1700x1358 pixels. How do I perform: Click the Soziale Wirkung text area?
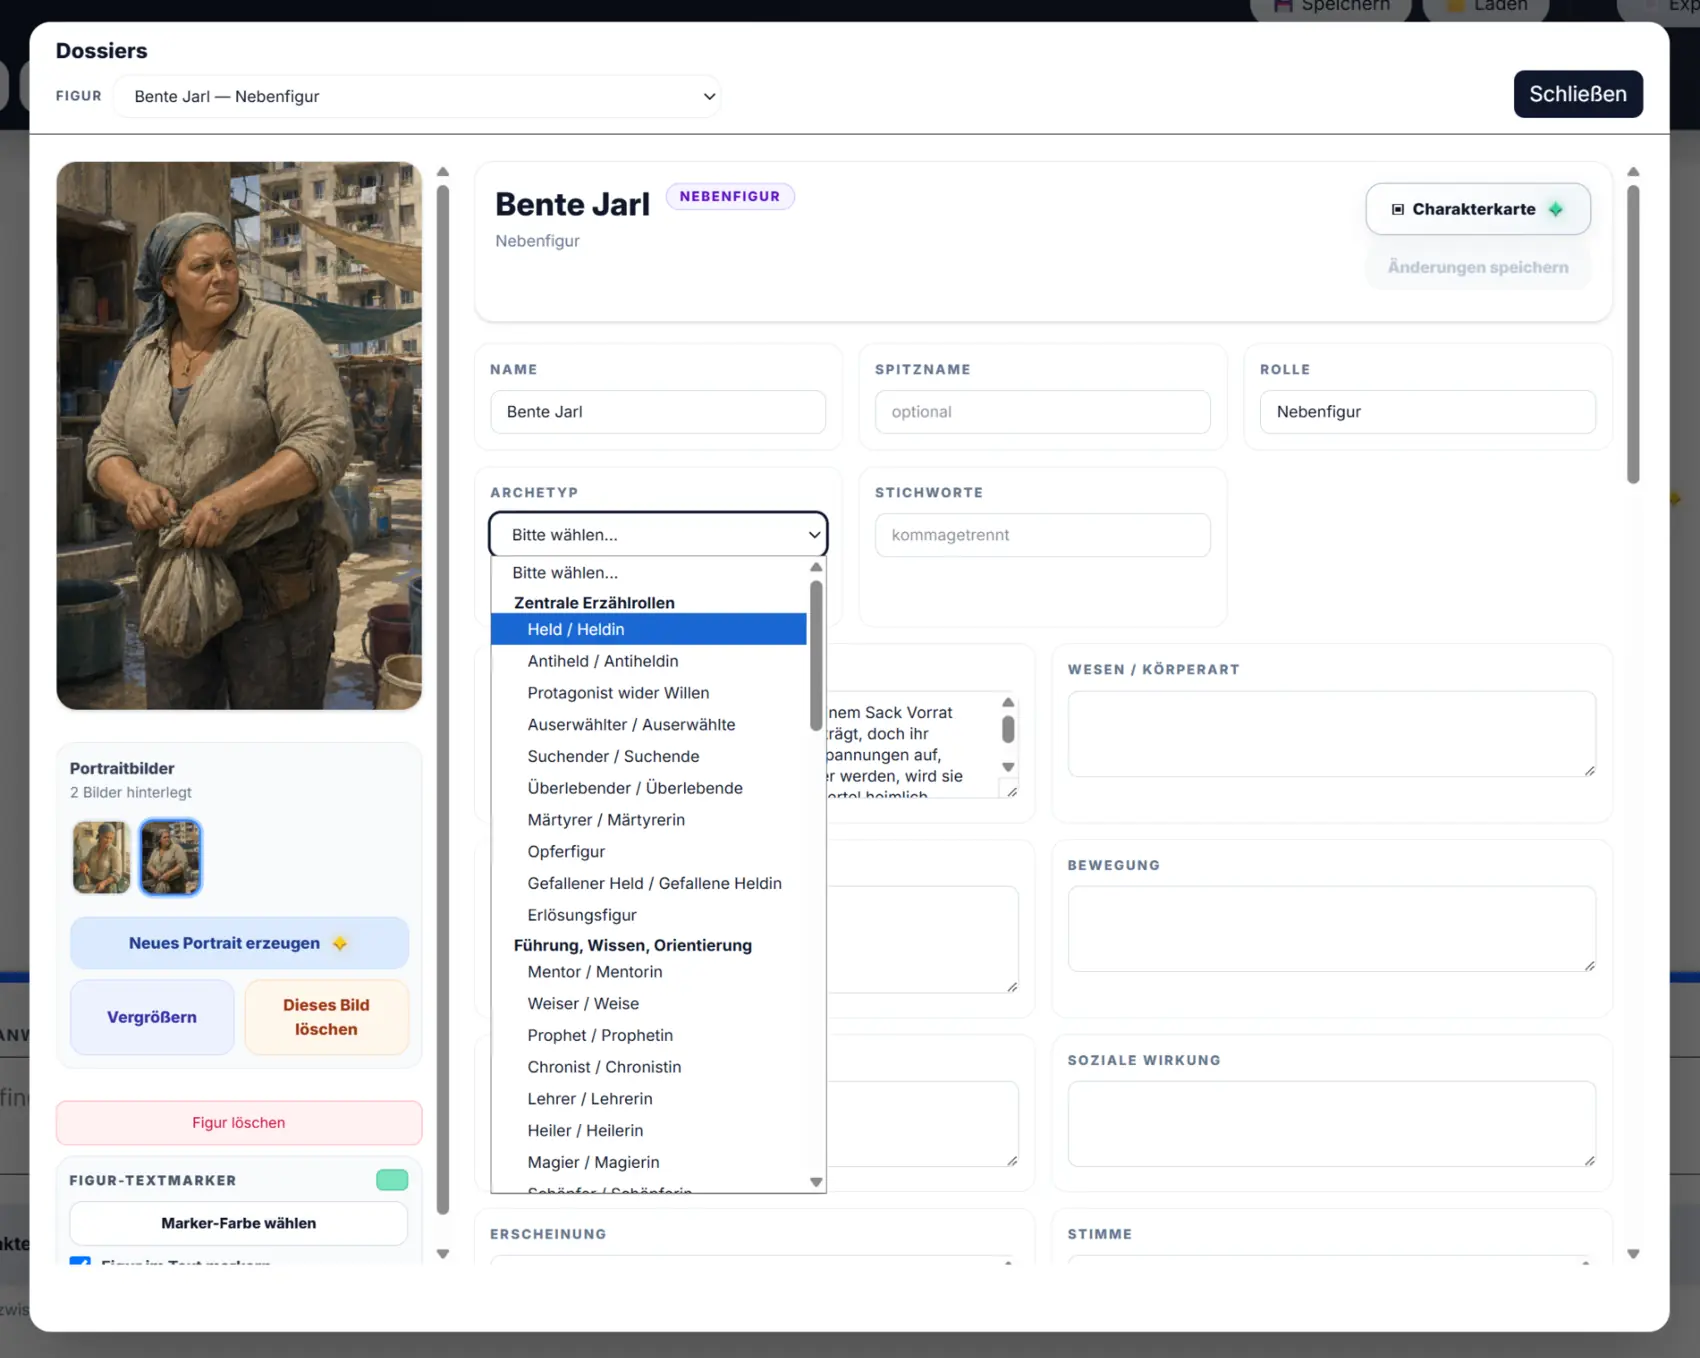pyautogui.click(x=1331, y=1124)
